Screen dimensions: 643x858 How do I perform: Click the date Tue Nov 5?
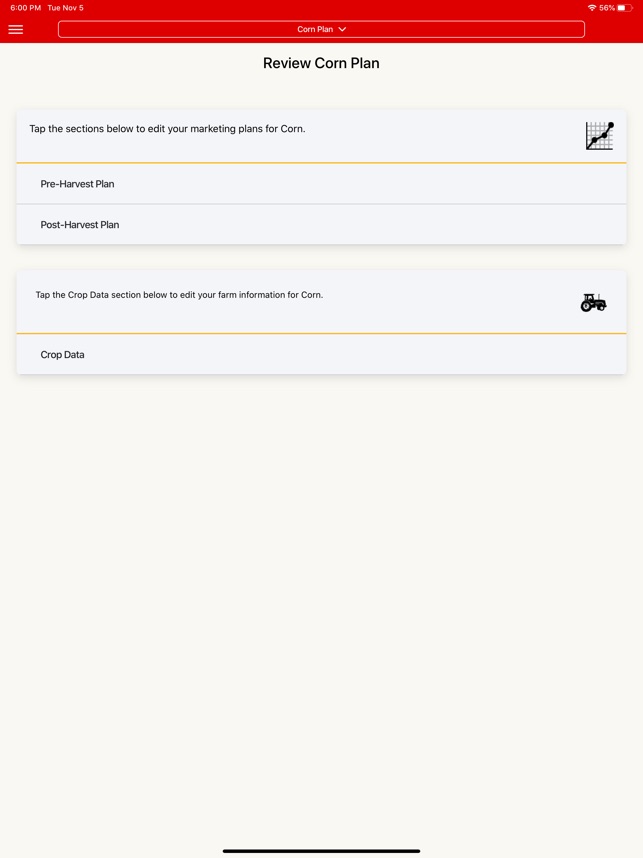tap(63, 7)
